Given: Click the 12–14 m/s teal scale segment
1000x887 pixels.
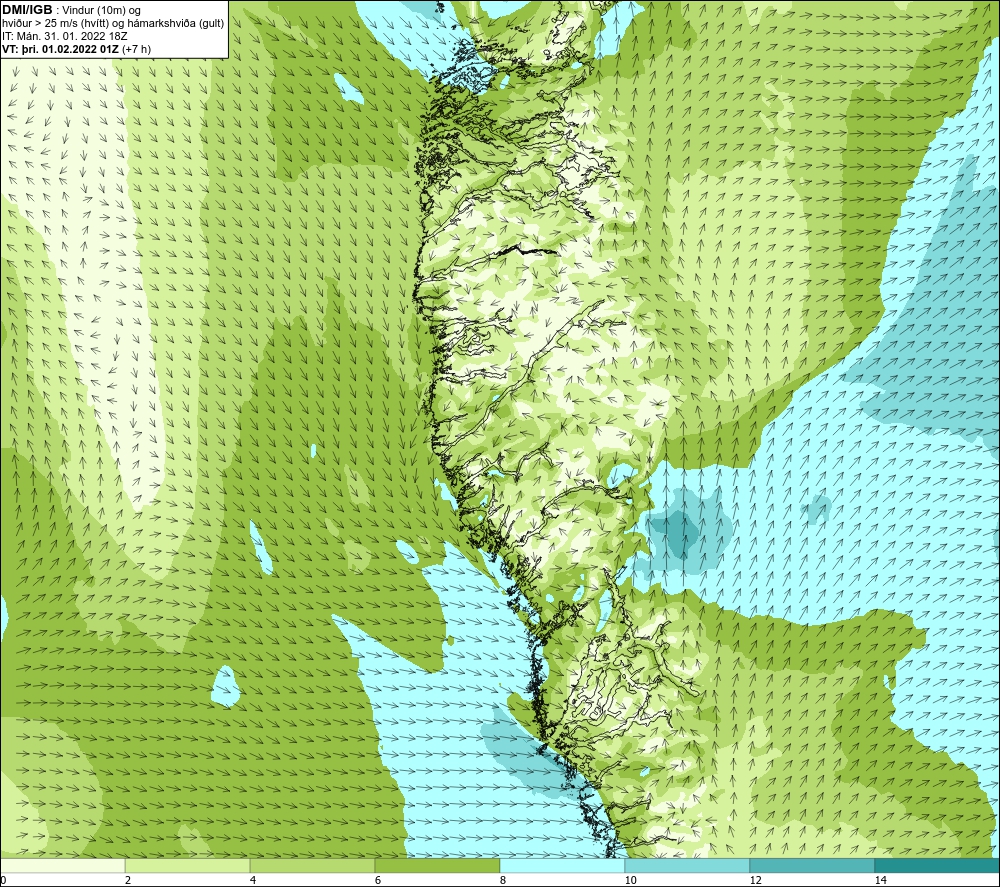Looking at the screenshot, I should (x=812, y=865).
